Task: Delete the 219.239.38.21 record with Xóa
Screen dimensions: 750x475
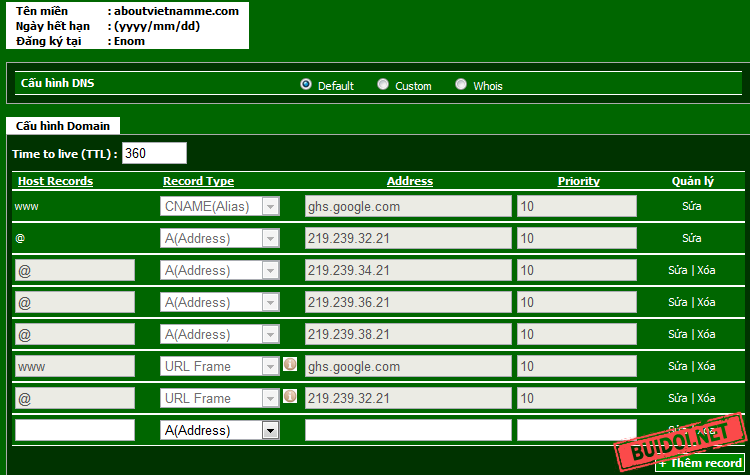Action: [706, 334]
